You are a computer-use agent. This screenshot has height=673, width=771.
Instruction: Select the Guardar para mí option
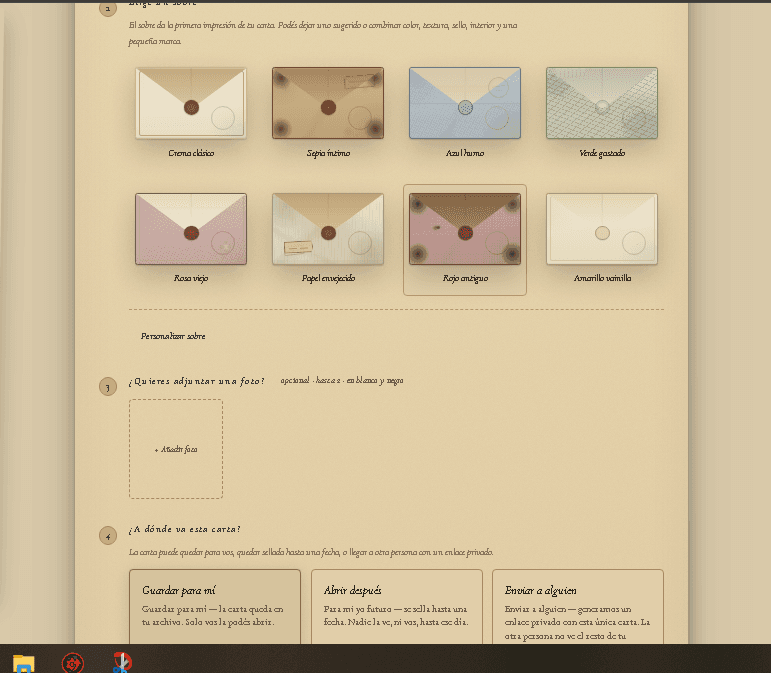[215, 607]
